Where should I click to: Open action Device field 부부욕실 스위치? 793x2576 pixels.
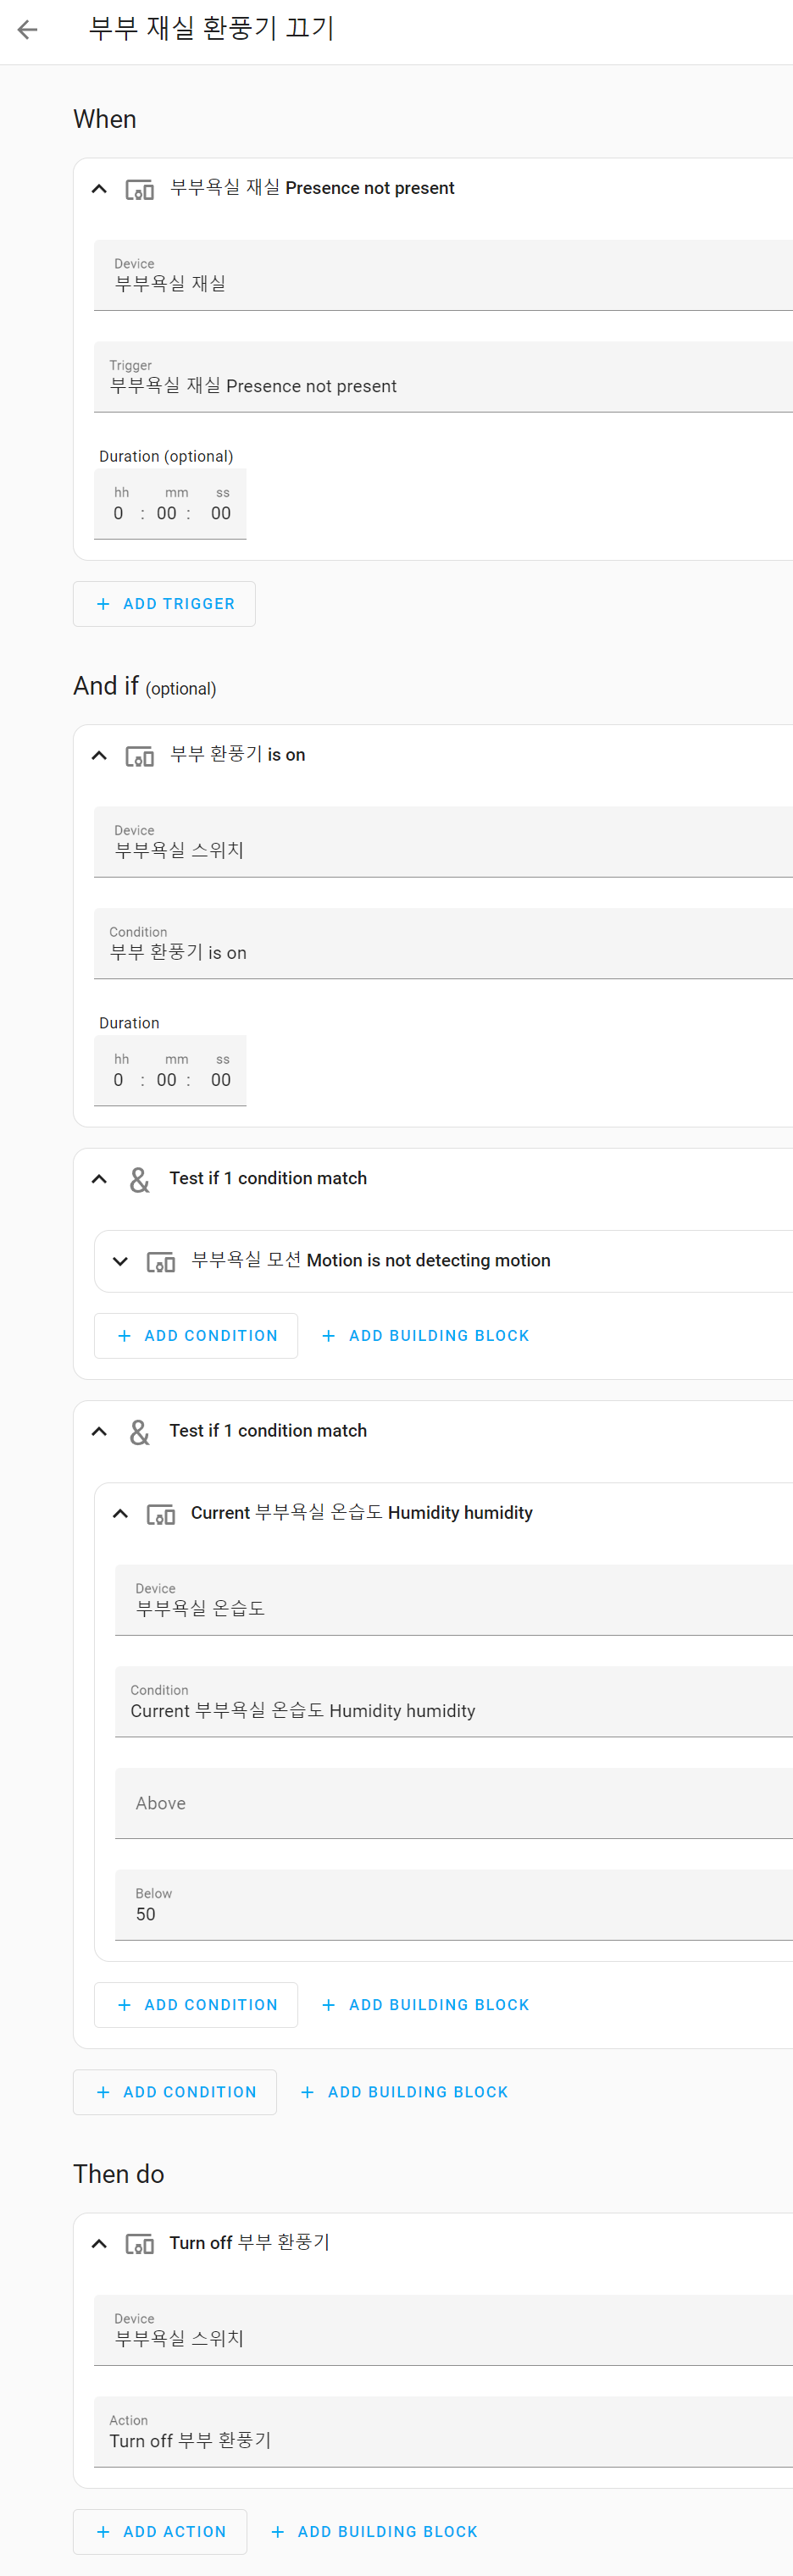443,2330
